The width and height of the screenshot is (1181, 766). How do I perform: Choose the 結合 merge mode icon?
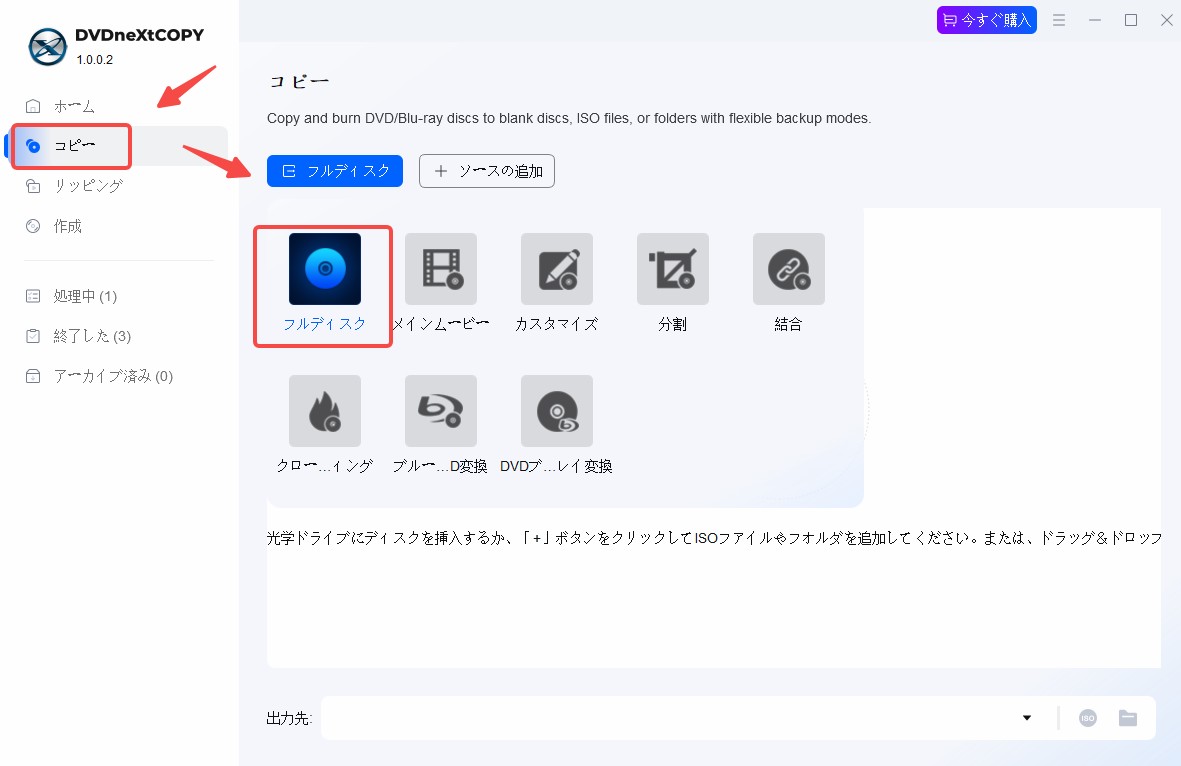[x=789, y=269]
